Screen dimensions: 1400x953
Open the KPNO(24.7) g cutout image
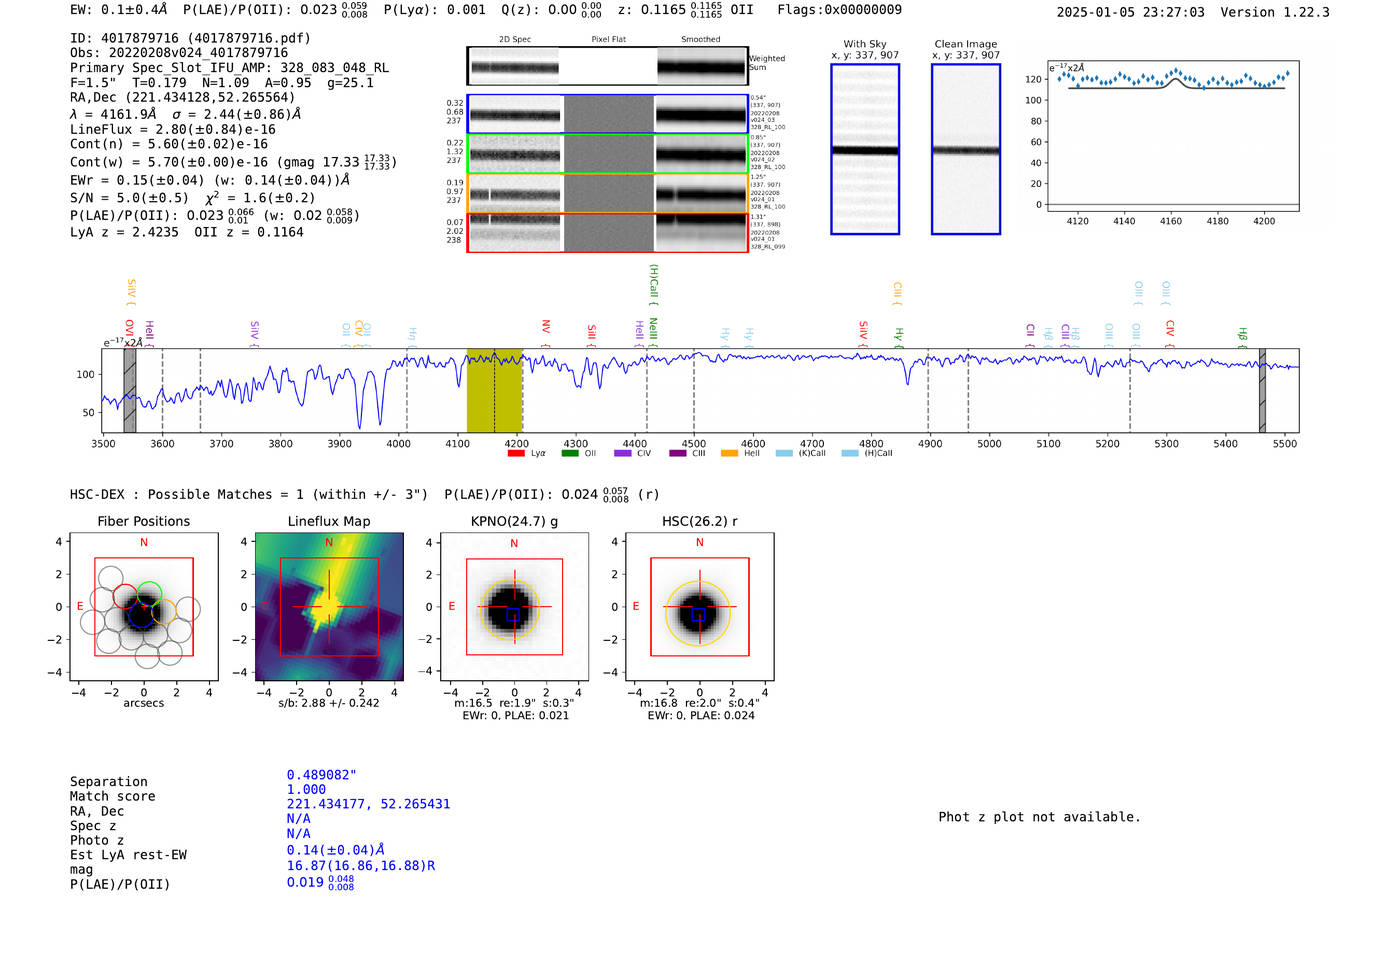click(514, 607)
